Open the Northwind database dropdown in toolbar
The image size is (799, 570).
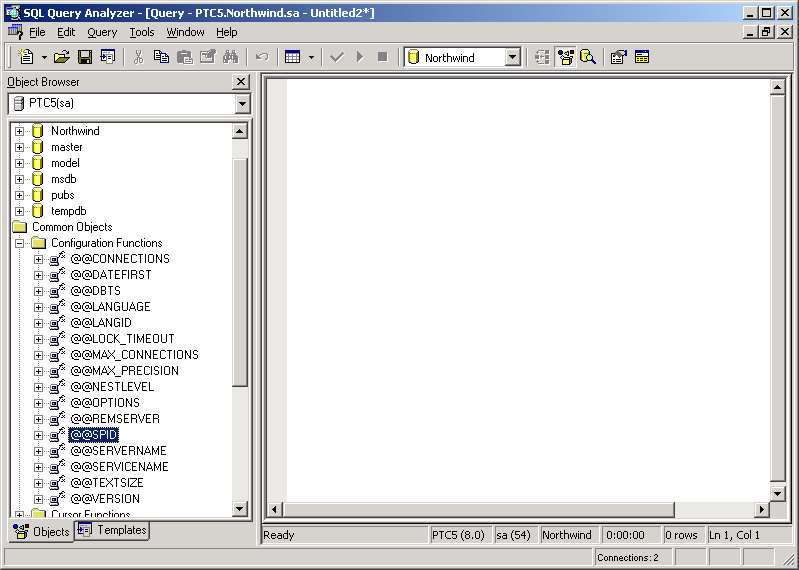click(x=512, y=58)
